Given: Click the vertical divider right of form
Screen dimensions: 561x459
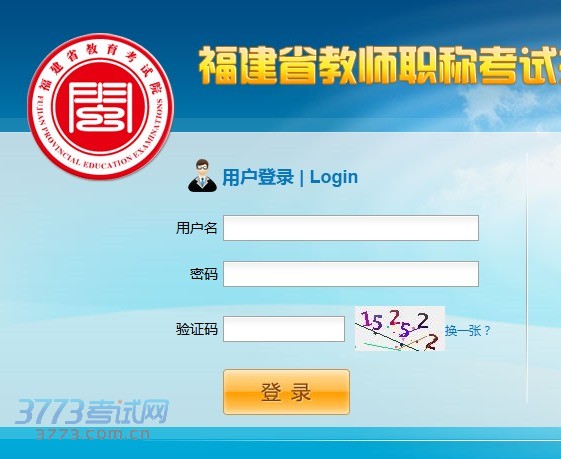Looking at the screenshot, I should pyautogui.click(x=527, y=277).
